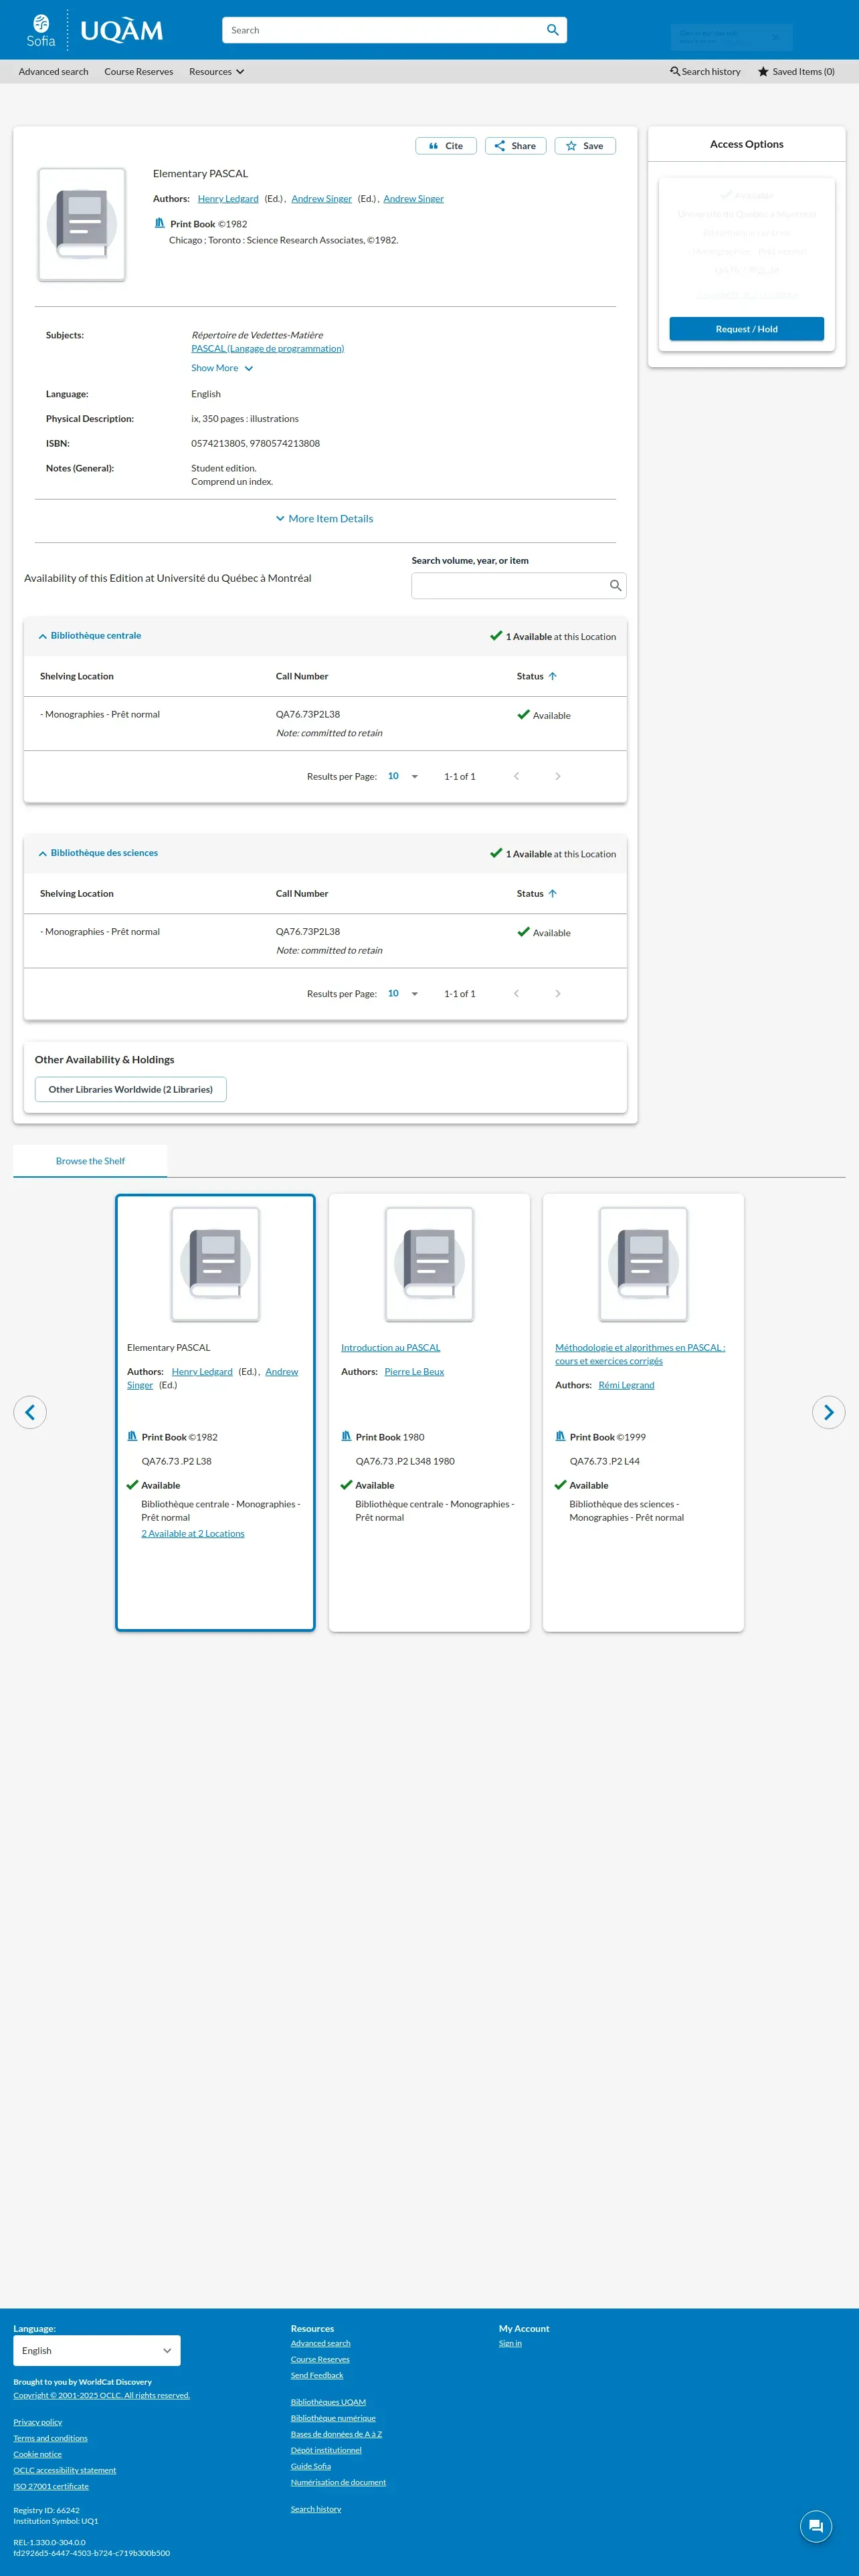Show previous items on the Browse the Shelf carousel
This screenshot has width=859, height=2576.
(x=30, y=1412)
